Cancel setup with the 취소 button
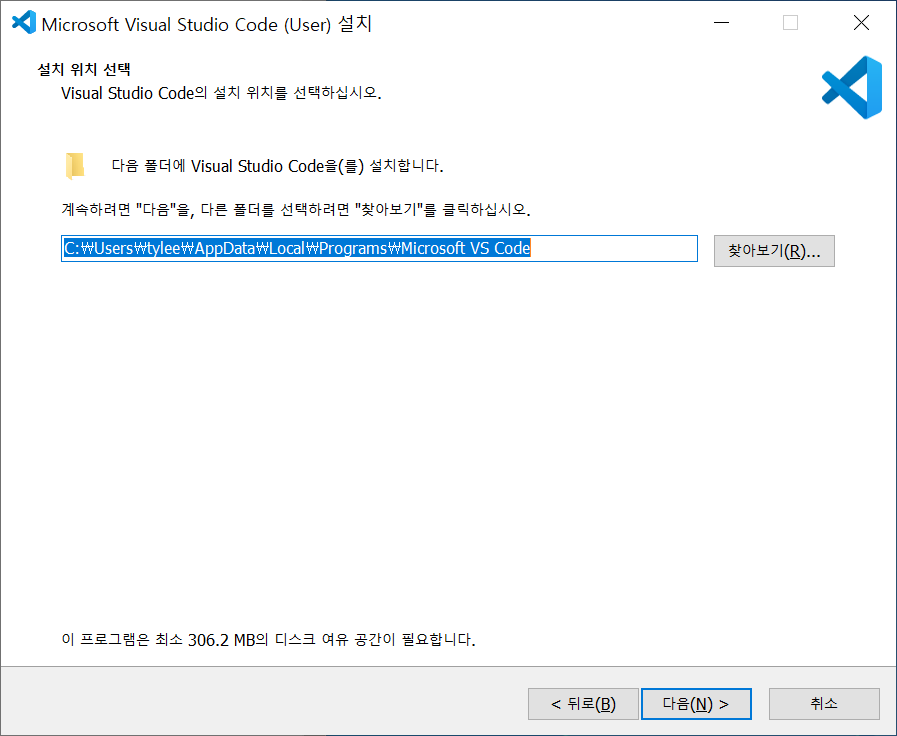The image size is (897, 736). pyautogui.click(x=824, y=703)
